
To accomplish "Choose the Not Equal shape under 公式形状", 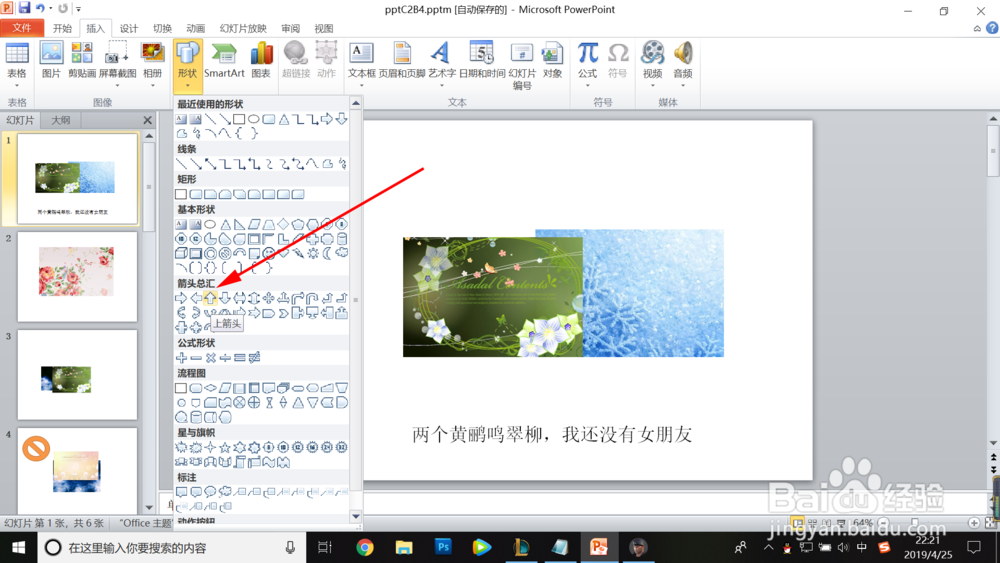I will tap(254, 358).
